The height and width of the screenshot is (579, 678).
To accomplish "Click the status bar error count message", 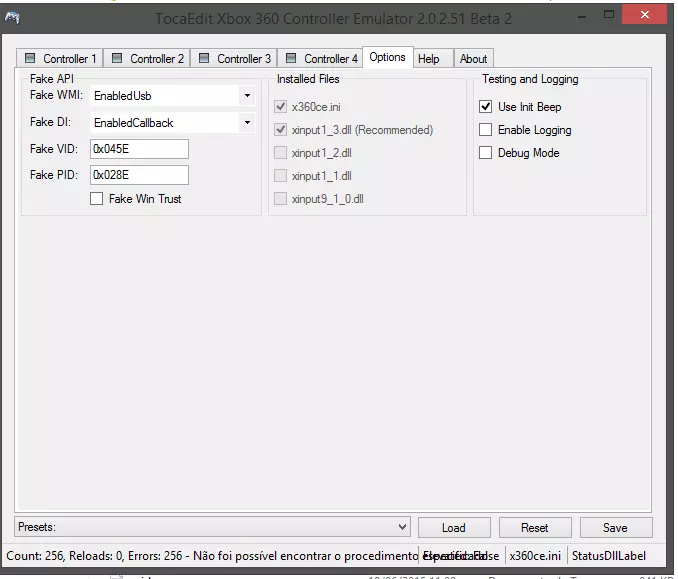I will click(212, 556).
